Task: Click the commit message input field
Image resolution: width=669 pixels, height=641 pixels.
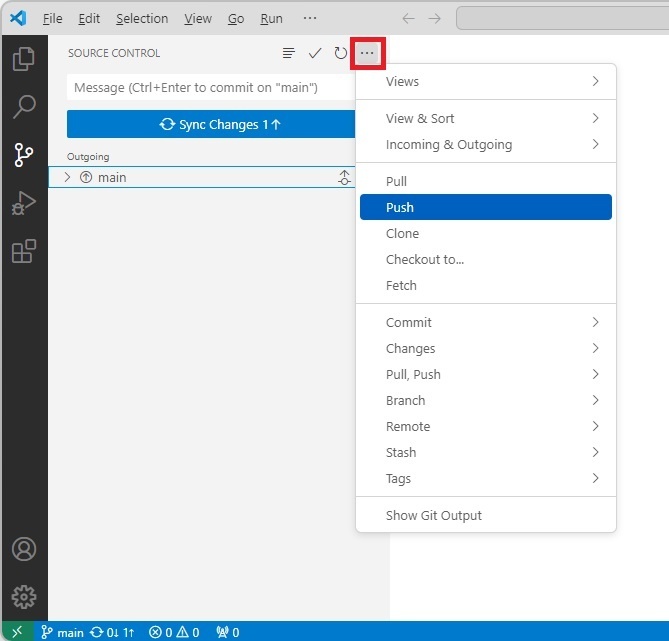Action: point(211,87)
